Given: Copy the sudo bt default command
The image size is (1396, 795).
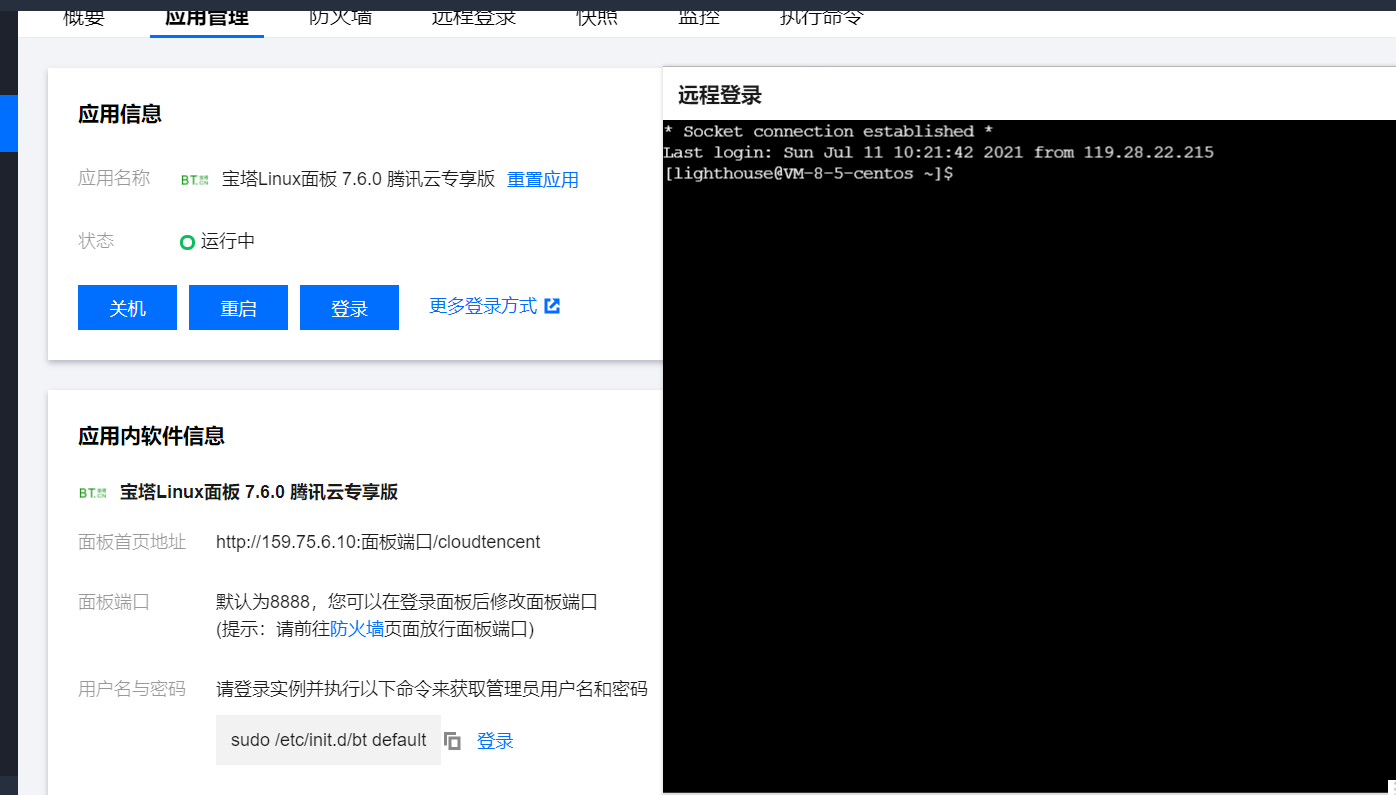Looking at the screenshot, I should [x=453, y=741].
